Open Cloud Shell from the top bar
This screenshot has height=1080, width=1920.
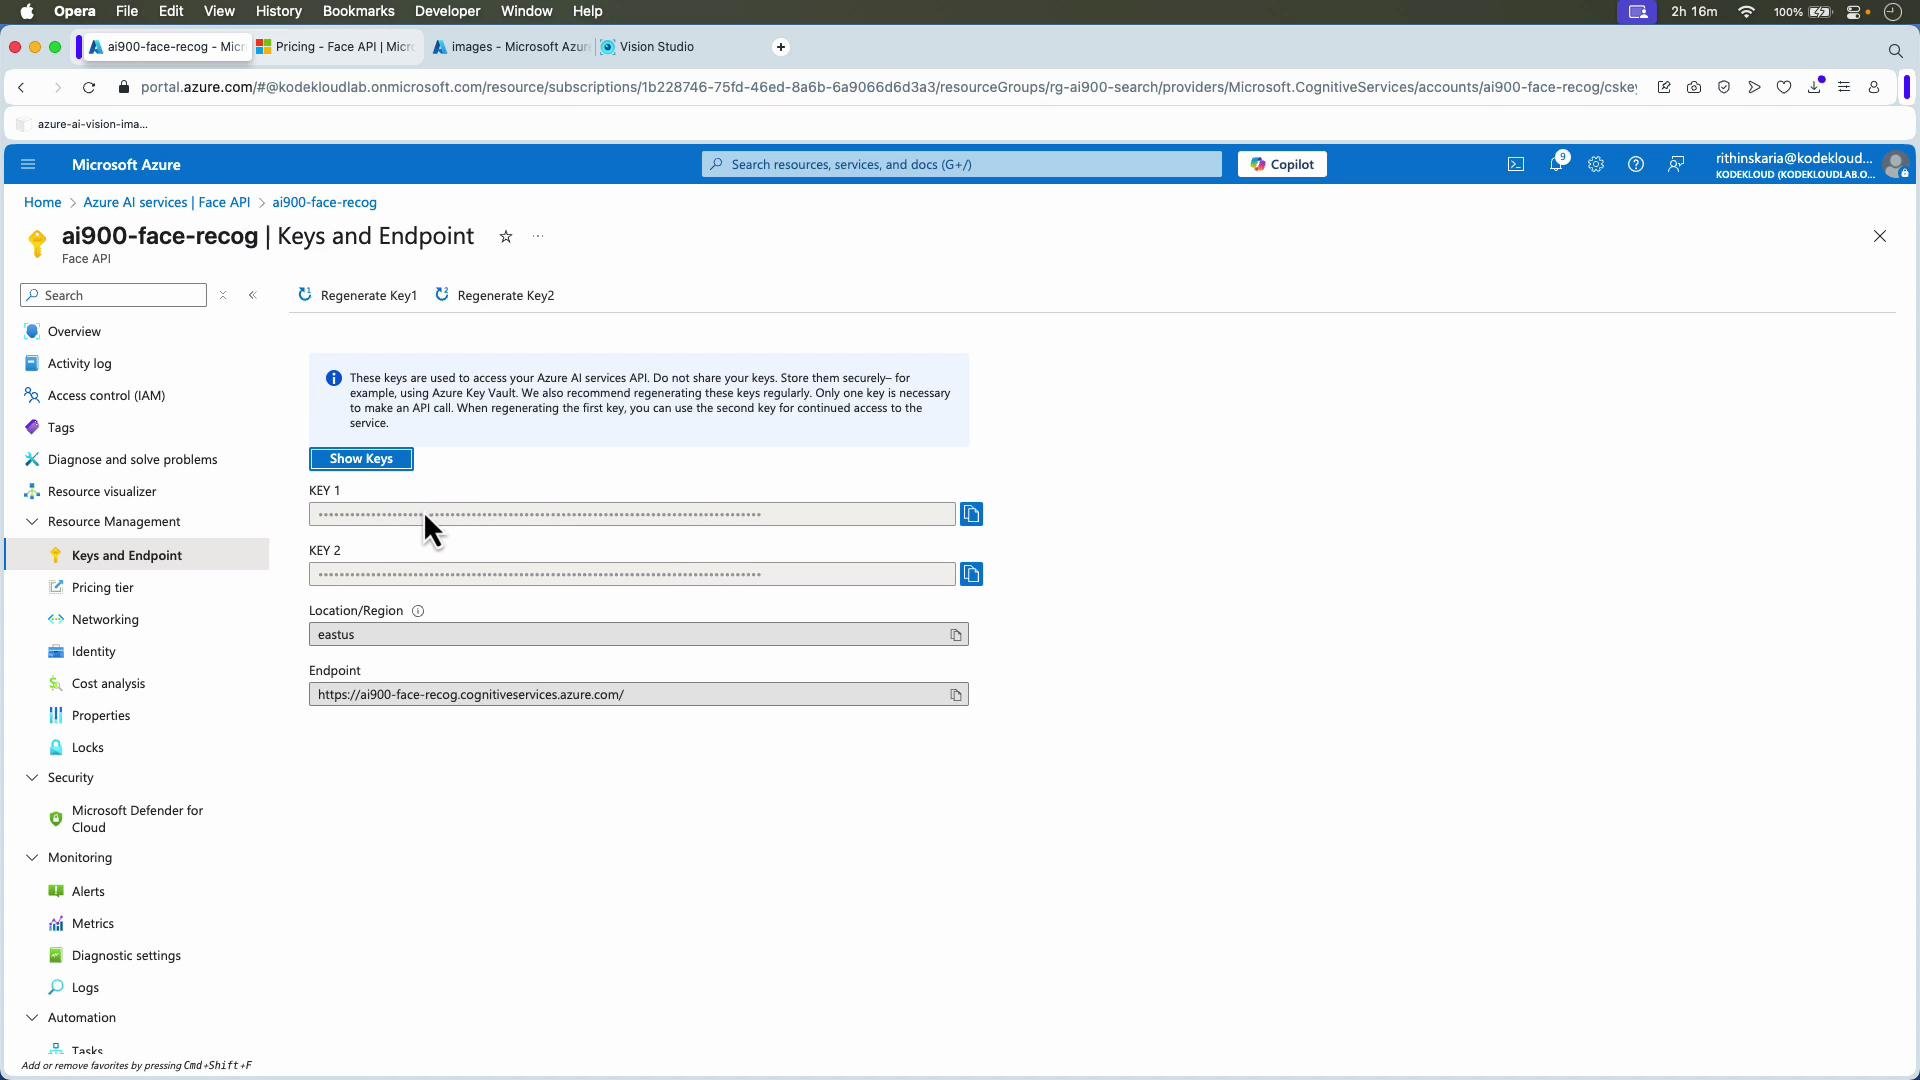click(x=1516, y=164)
